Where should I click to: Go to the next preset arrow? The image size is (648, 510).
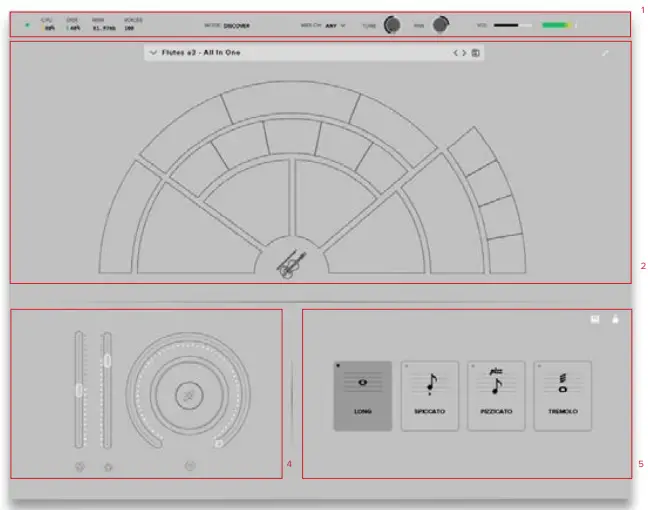point(464,53)
